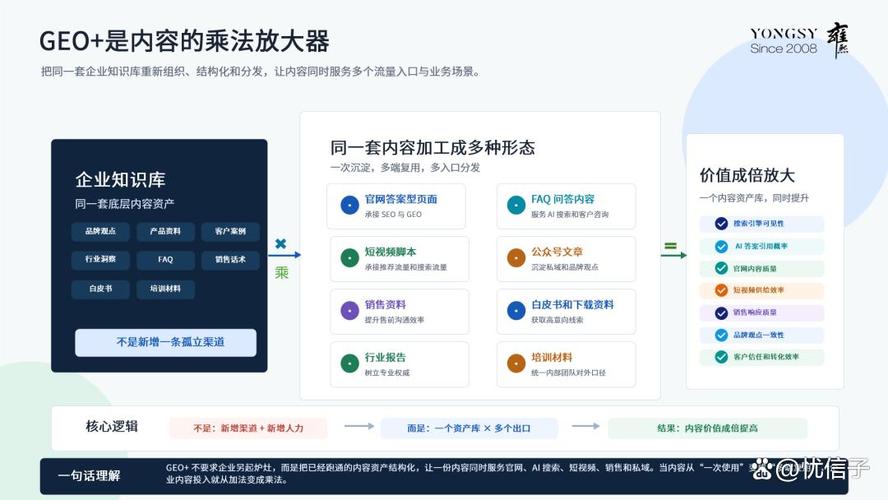Click the green equals sign icon

[x=670, y=246]
